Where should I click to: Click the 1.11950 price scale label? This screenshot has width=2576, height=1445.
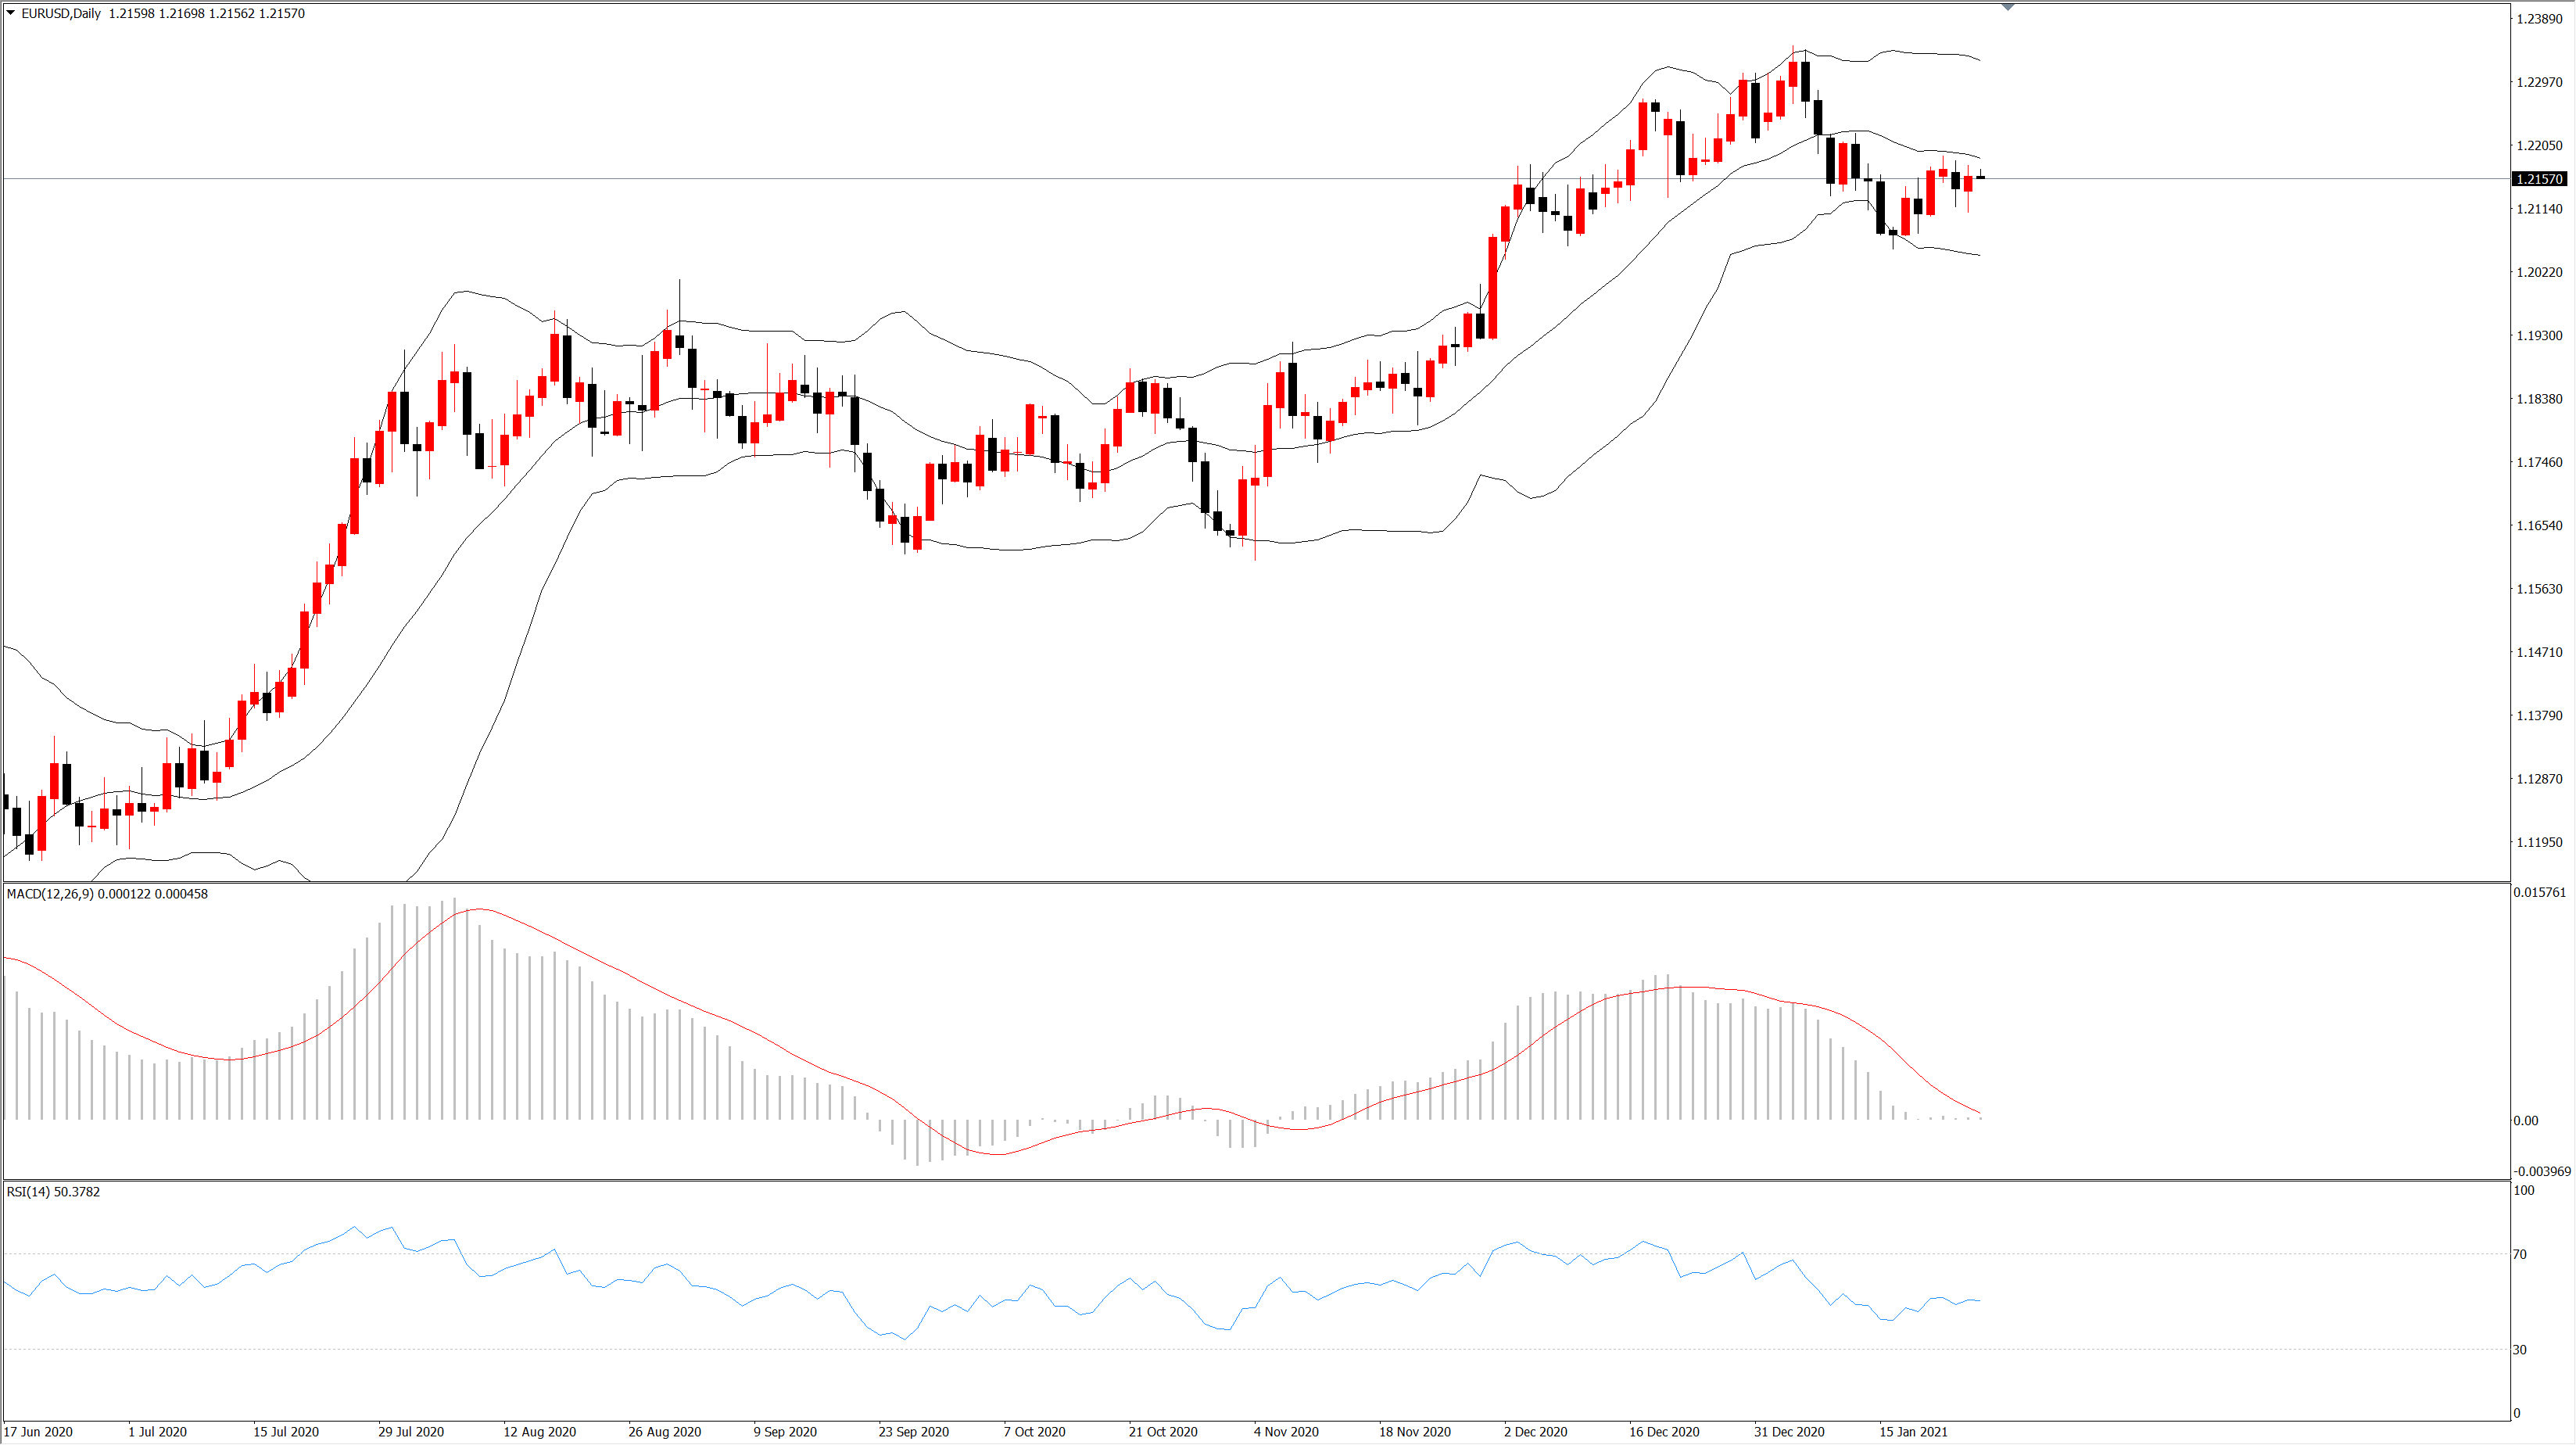click(x=2540, y=842)
